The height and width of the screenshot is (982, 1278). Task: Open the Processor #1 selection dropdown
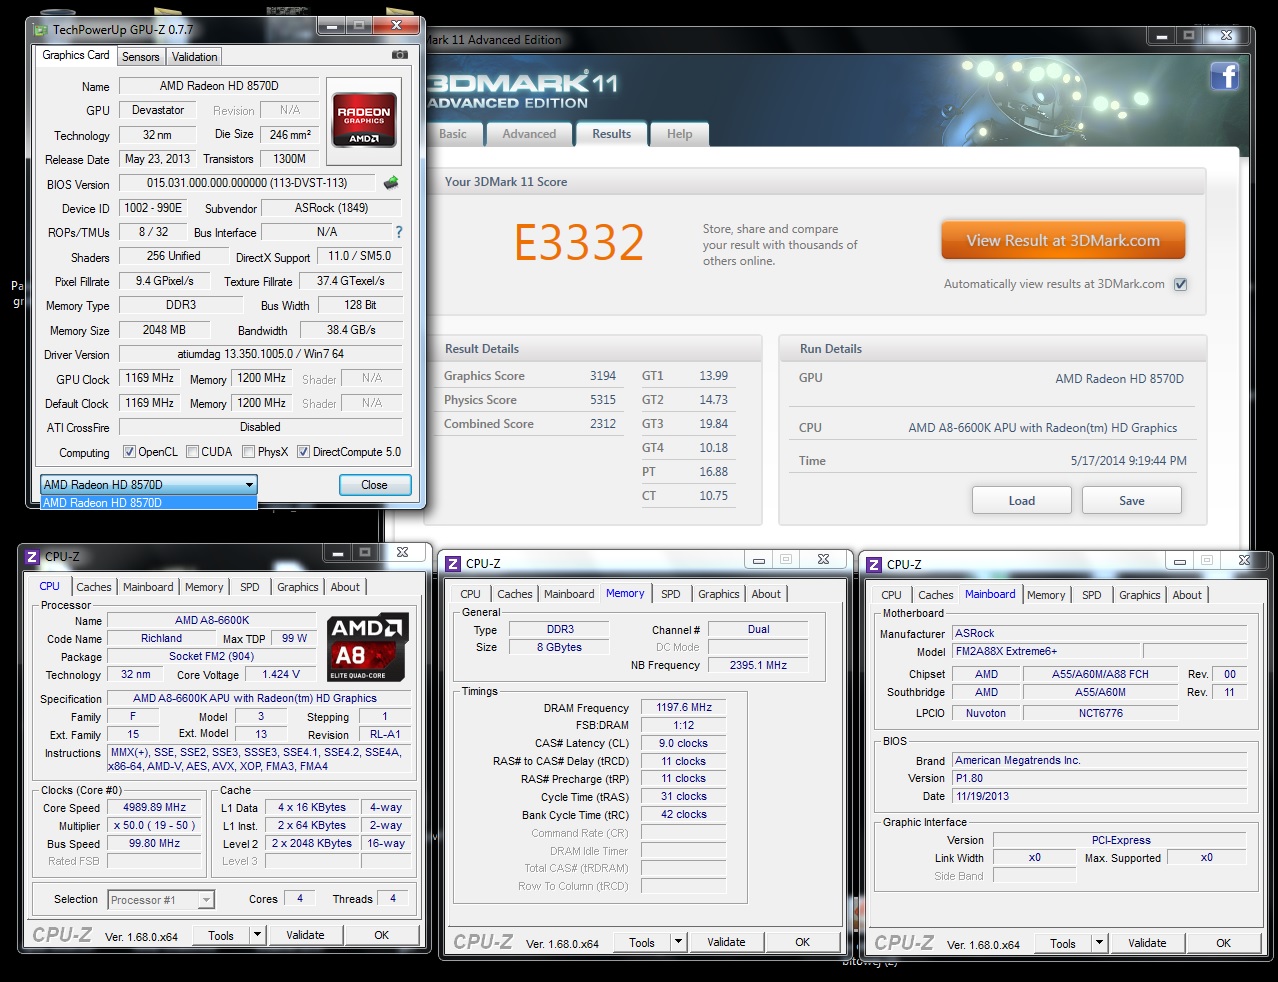coord(206,900)
